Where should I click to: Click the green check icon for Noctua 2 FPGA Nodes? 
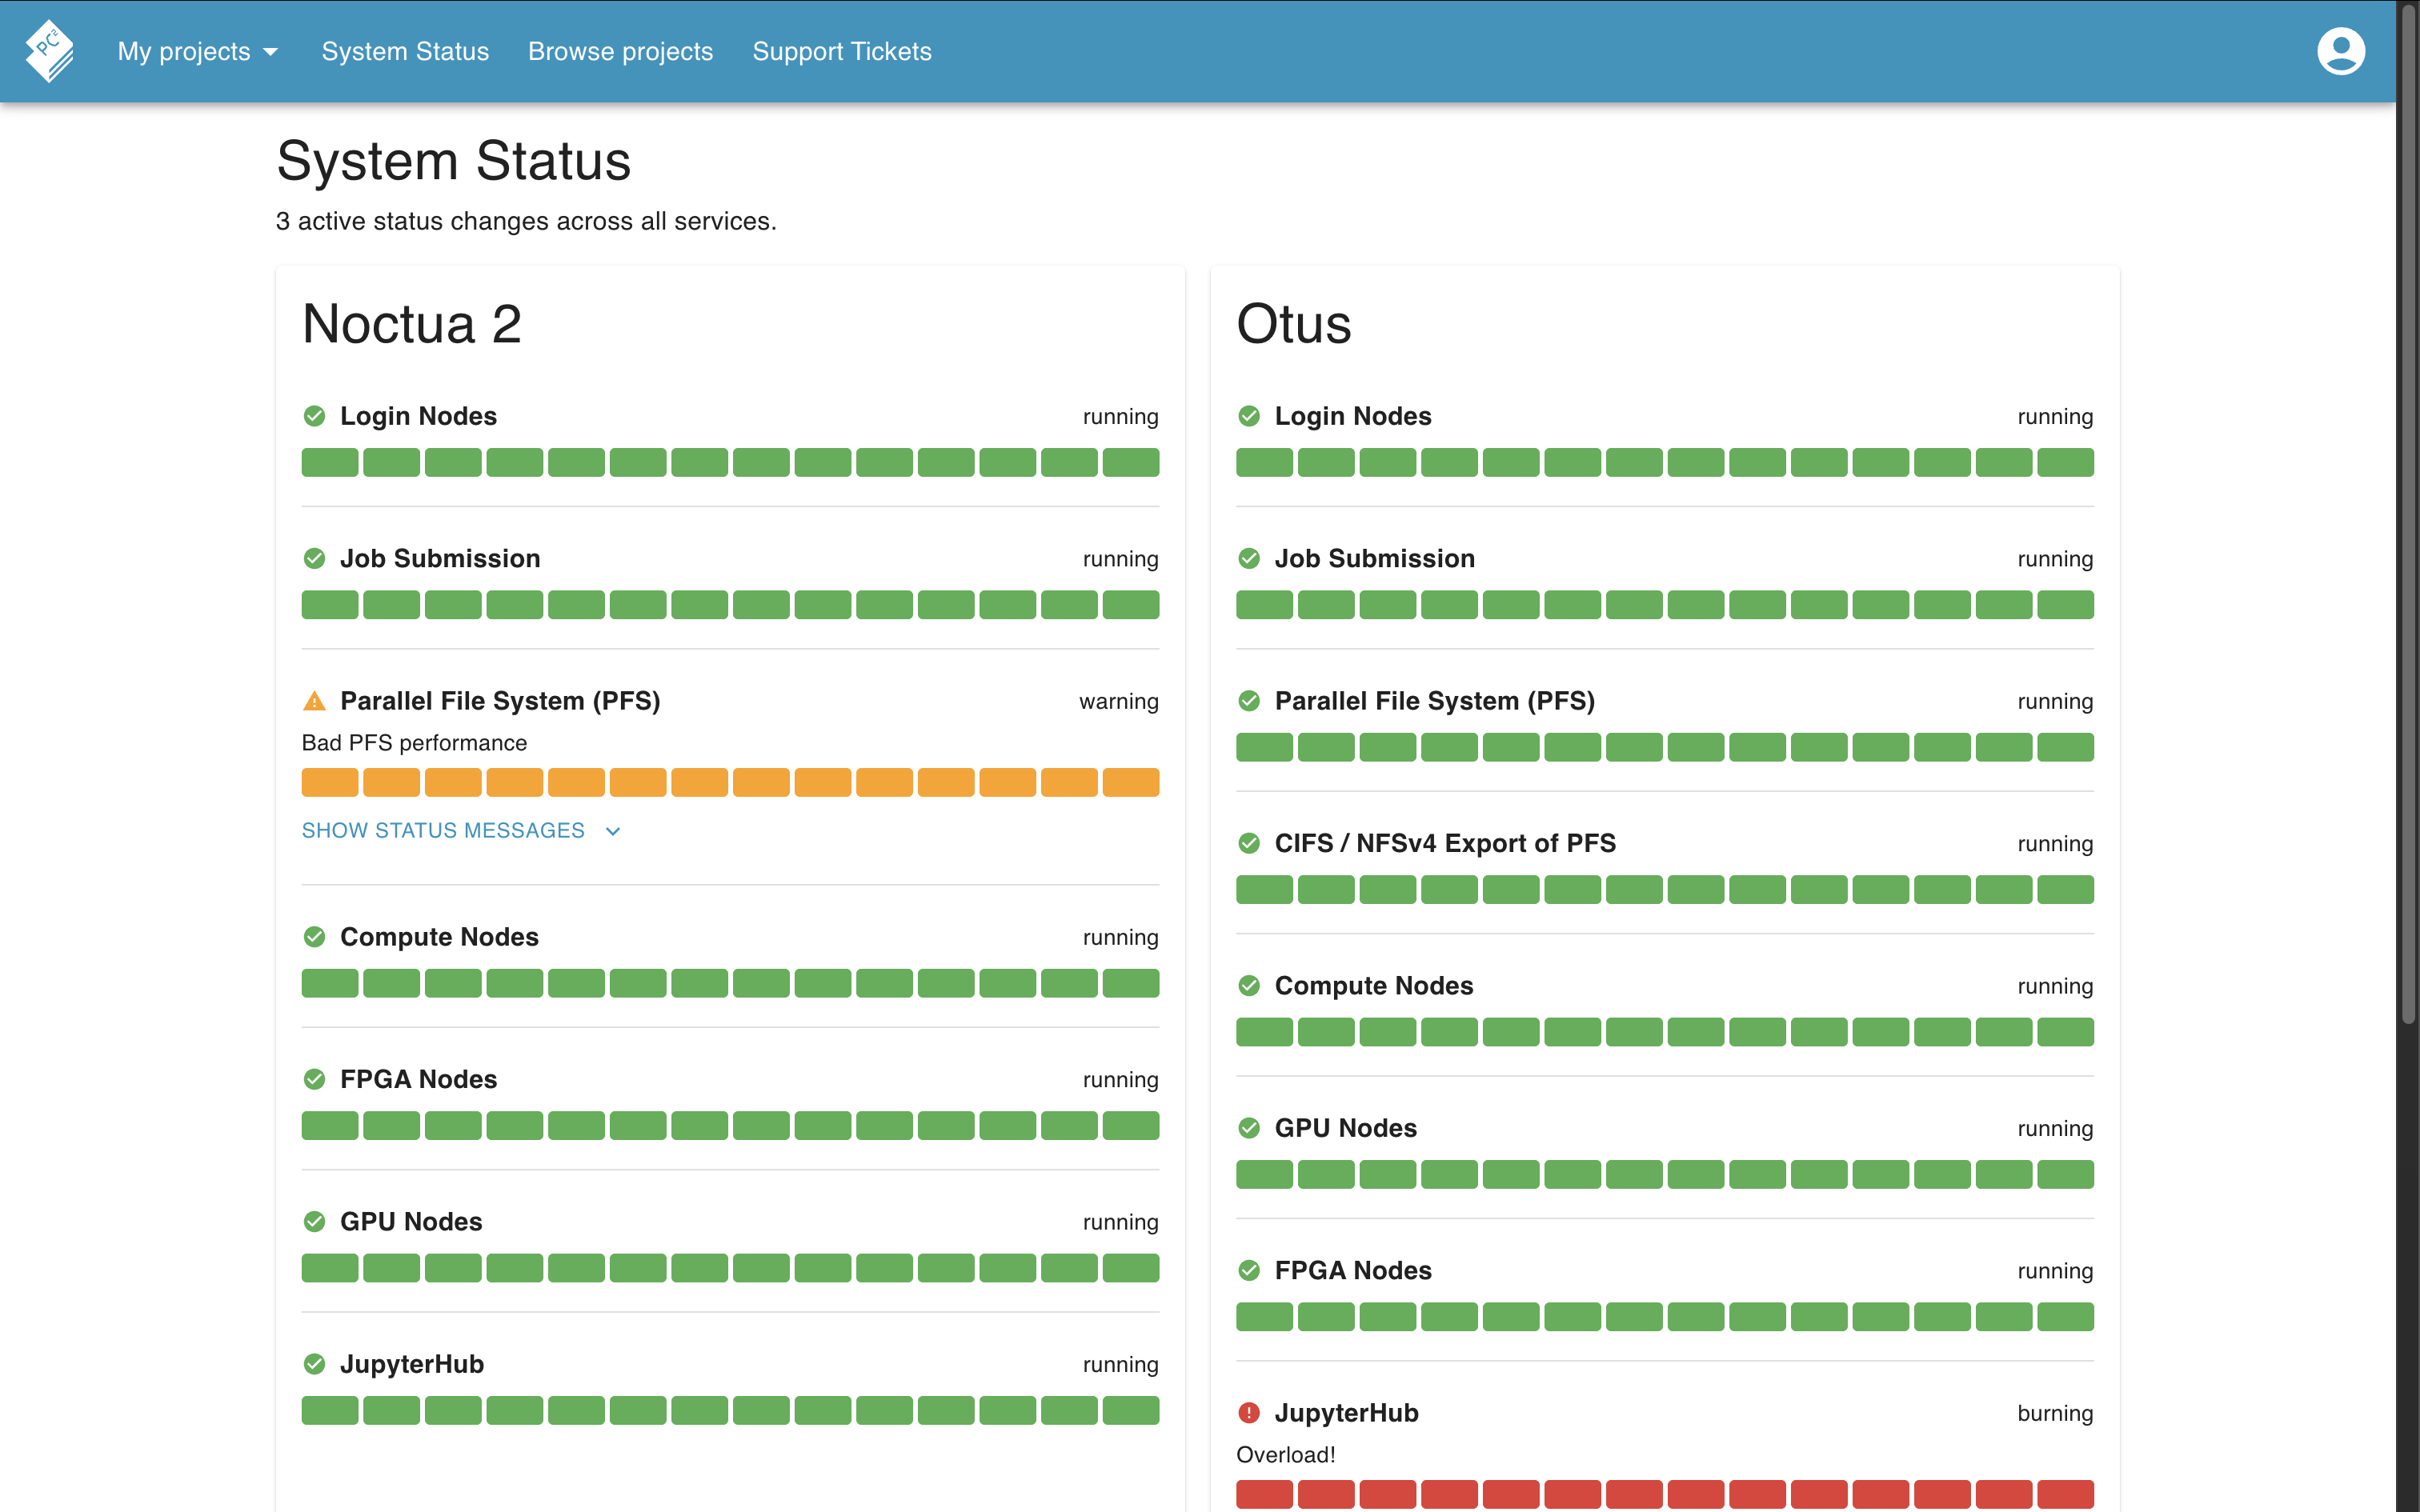[314, 1079]
